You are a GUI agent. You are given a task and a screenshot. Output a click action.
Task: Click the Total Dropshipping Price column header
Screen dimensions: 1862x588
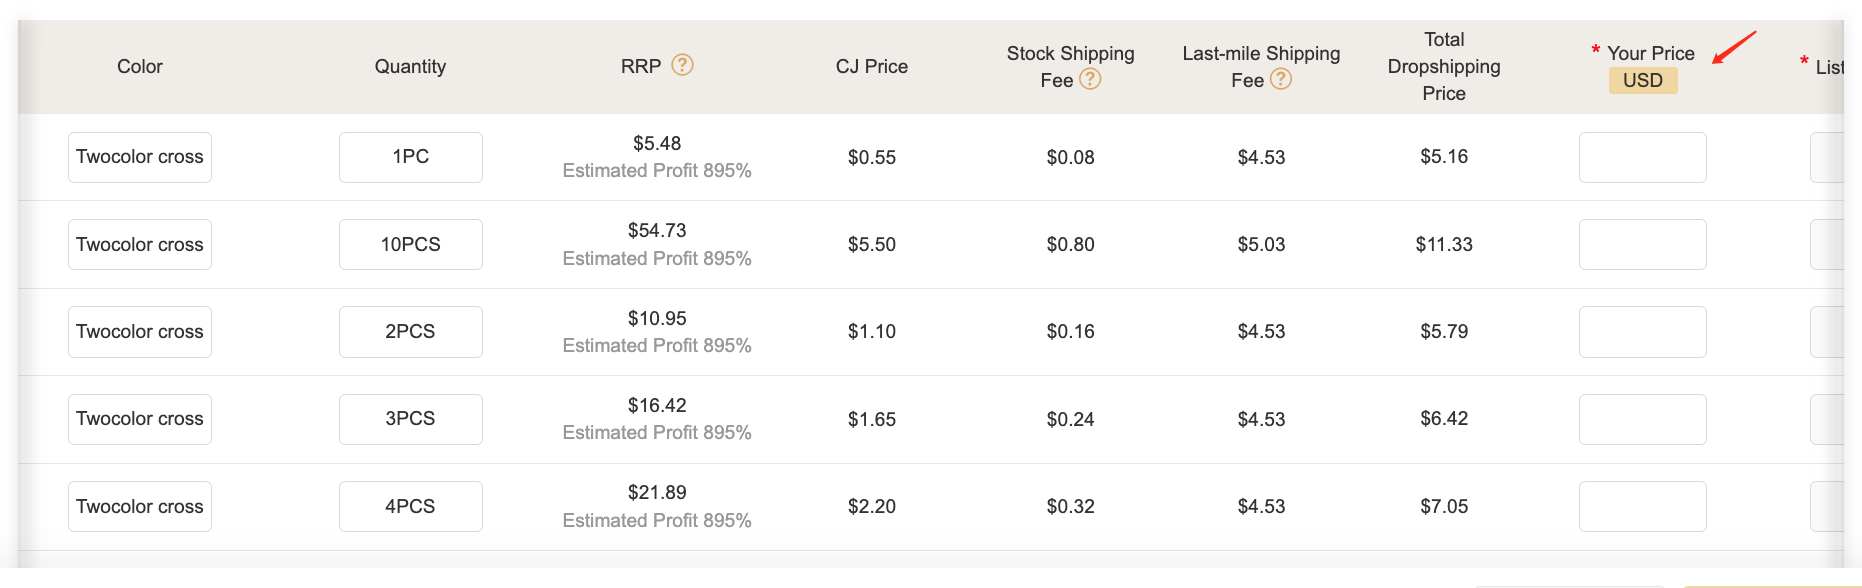[x=1444, y=66]
